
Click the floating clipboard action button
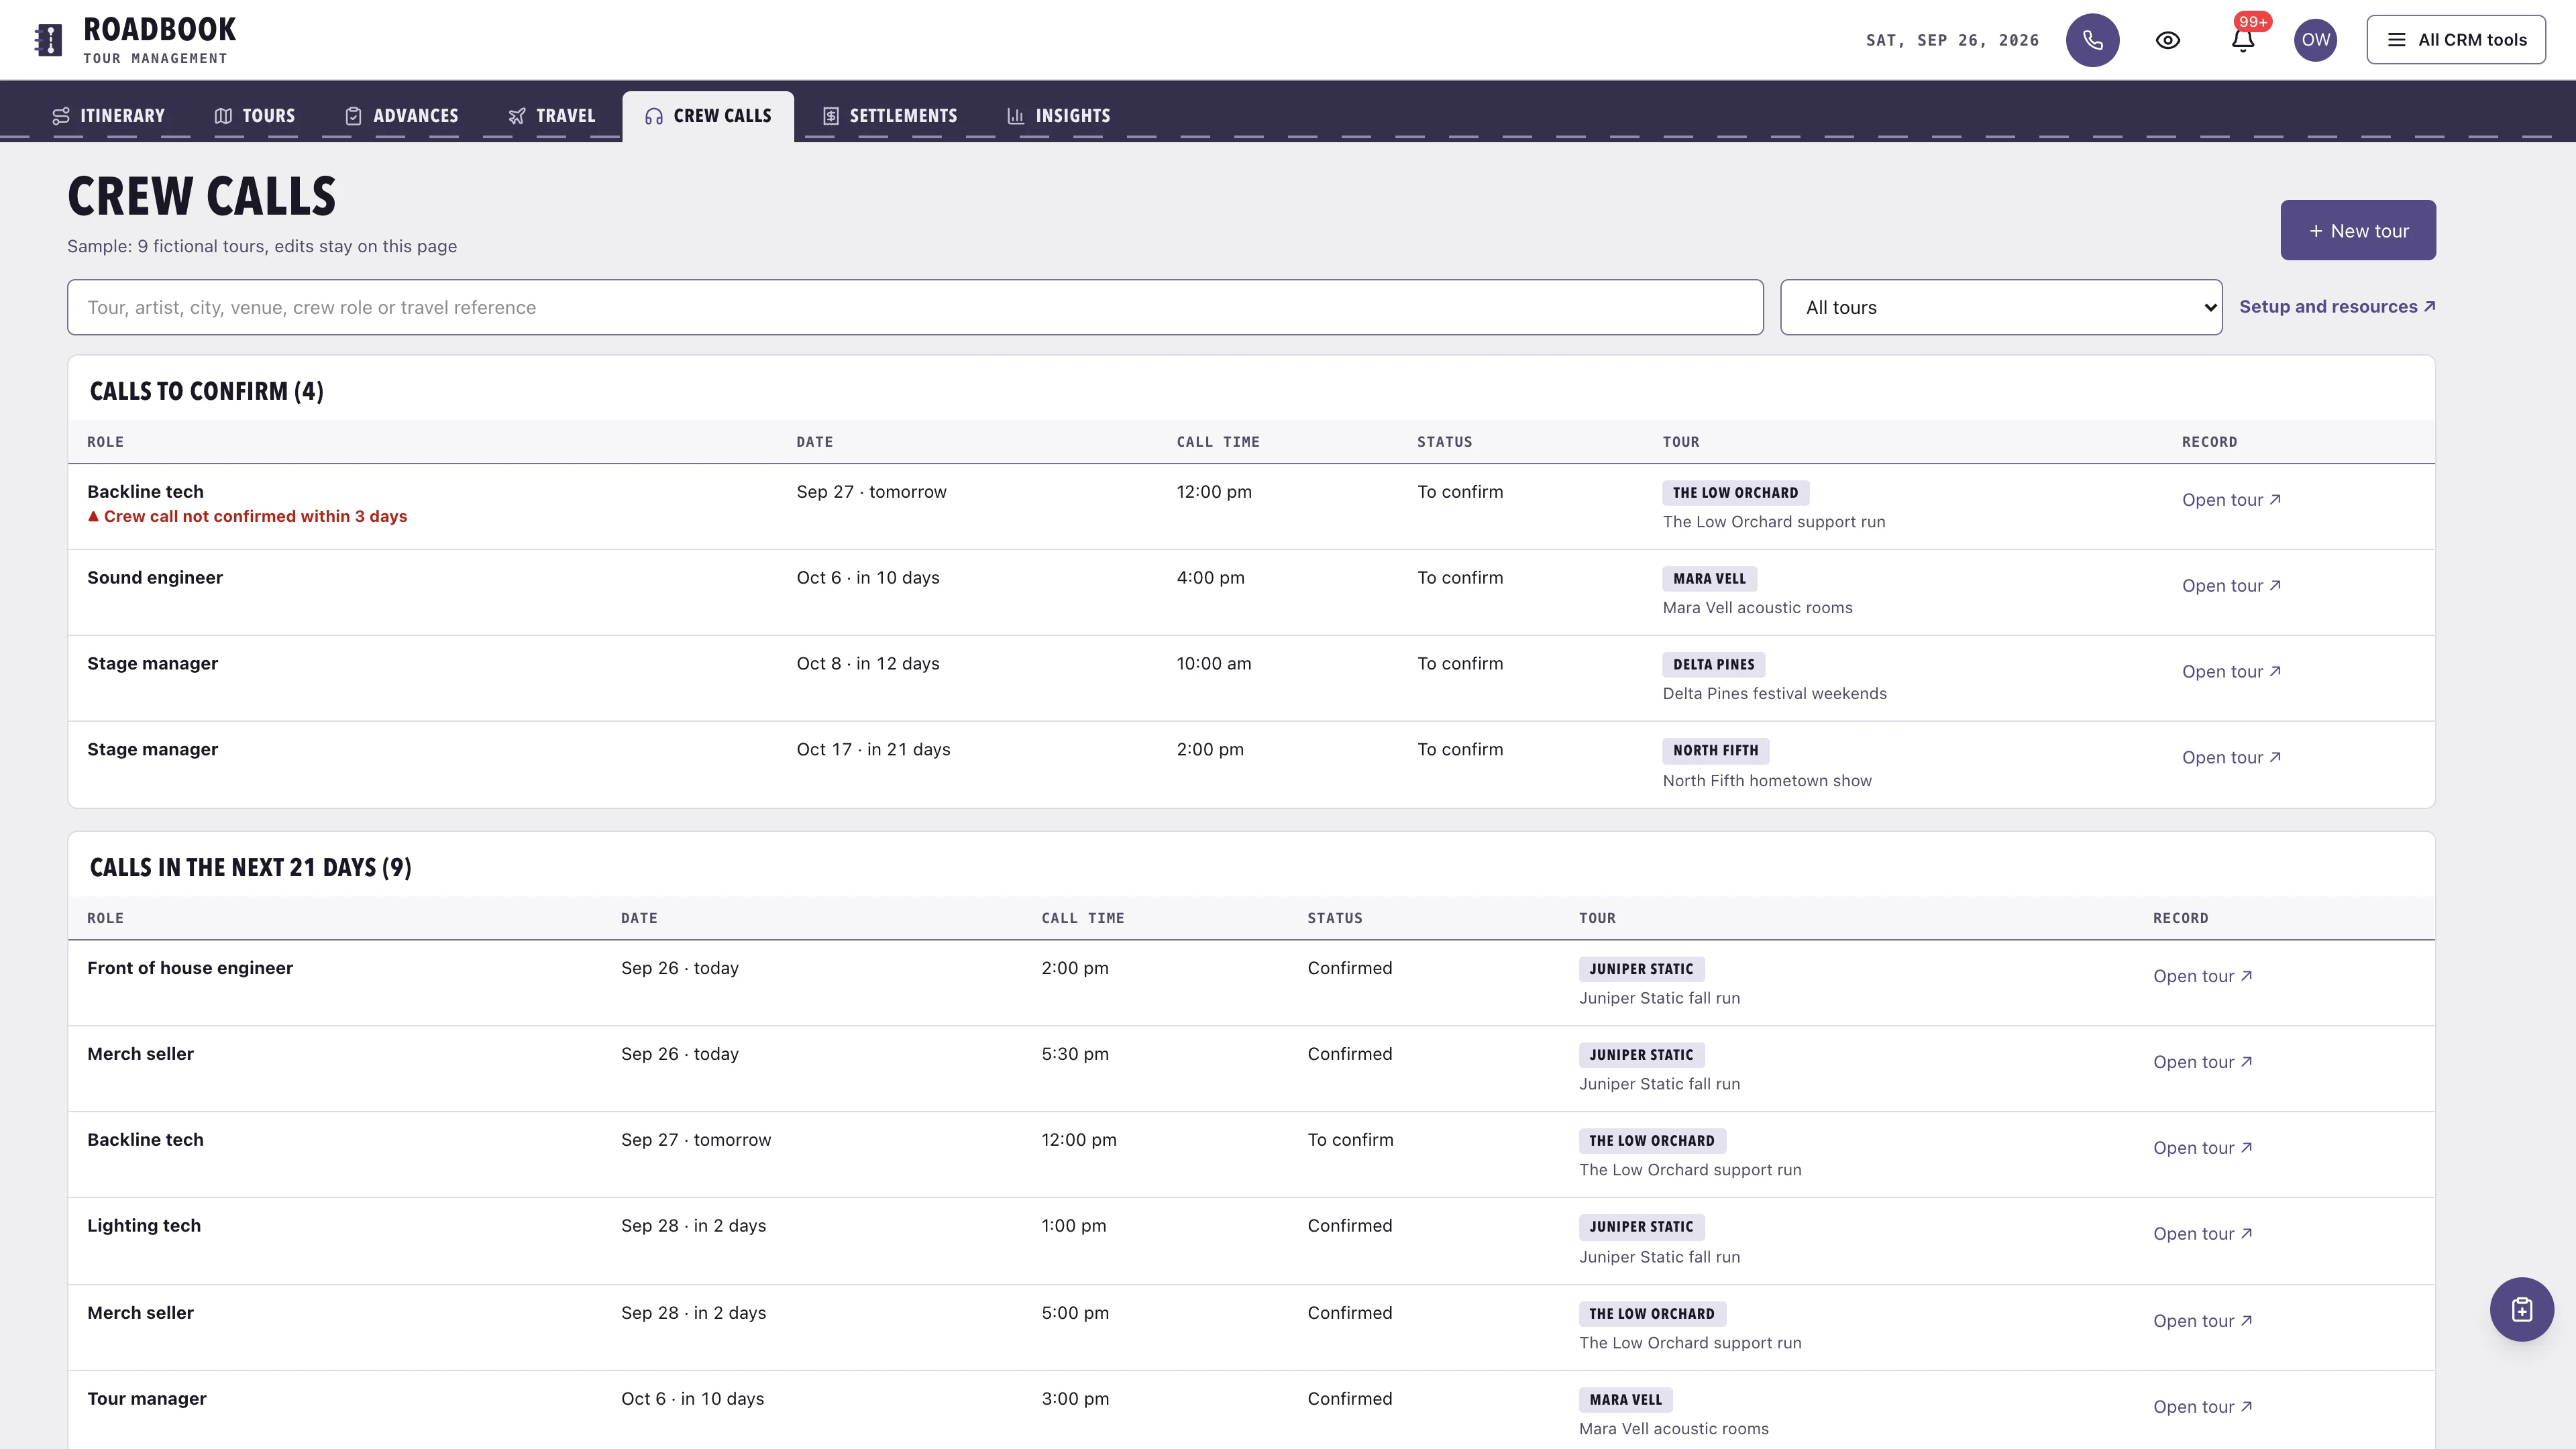click(2521, 1309)
